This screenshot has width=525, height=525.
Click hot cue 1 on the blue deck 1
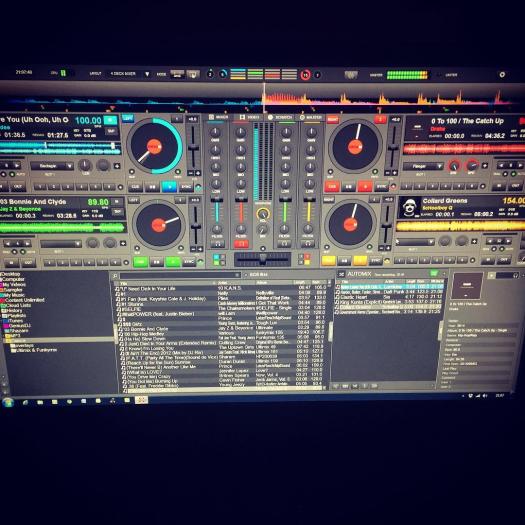pyautogui.click(x=40, y=187)
